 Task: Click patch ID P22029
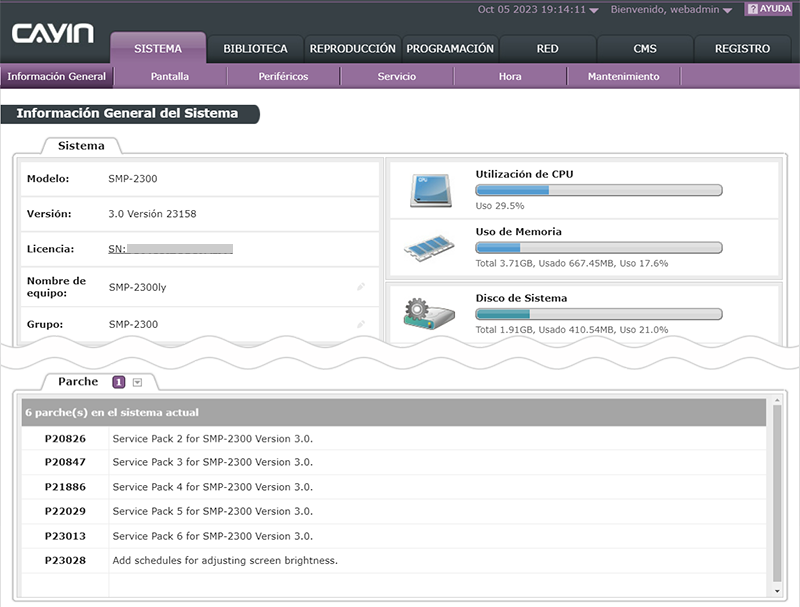click(65, 511)
